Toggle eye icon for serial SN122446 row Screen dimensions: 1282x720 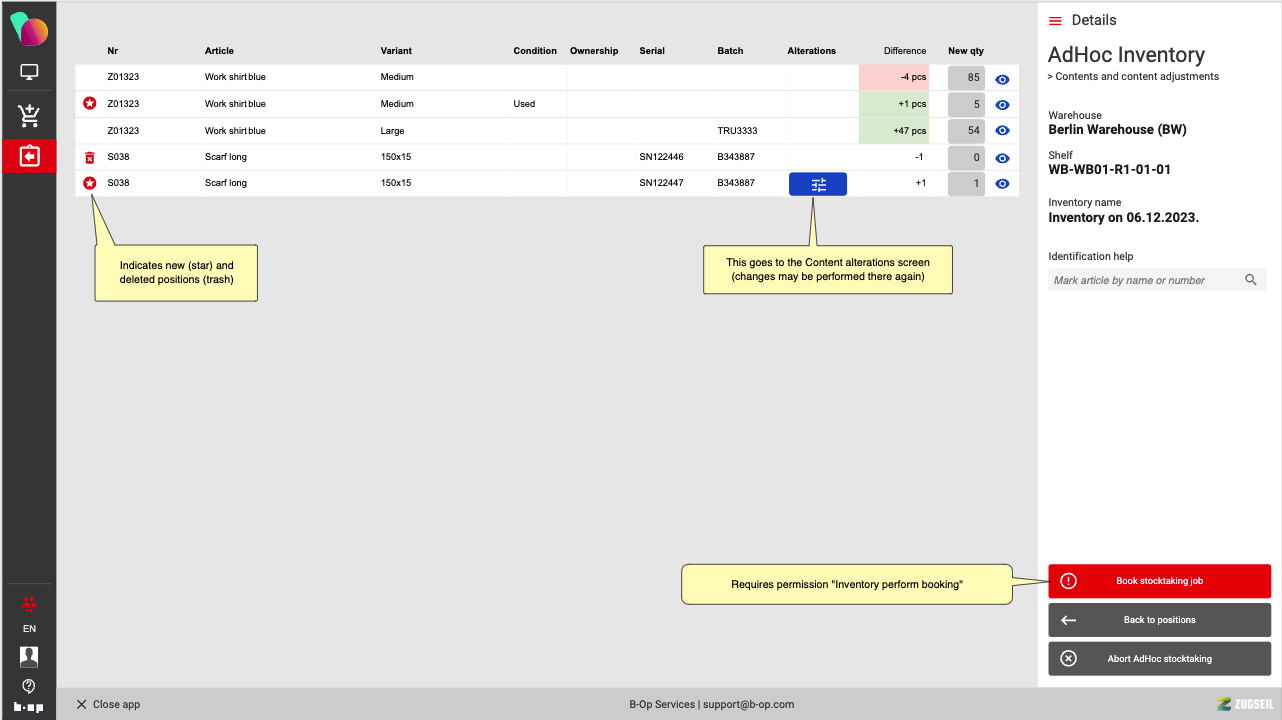[1002, 158]
